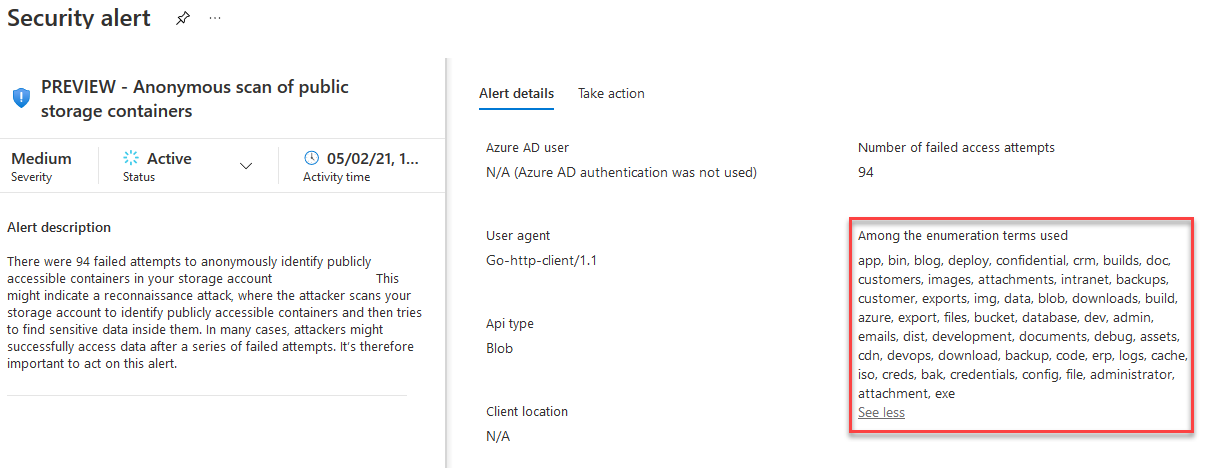Click the Client location N/A value
This screenshot has height=468, width=1207.
pyautogui.click(x=498, y=436)
